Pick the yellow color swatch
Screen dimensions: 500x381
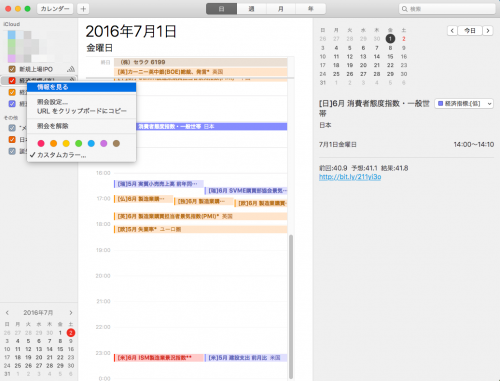(x=66, y=143)
